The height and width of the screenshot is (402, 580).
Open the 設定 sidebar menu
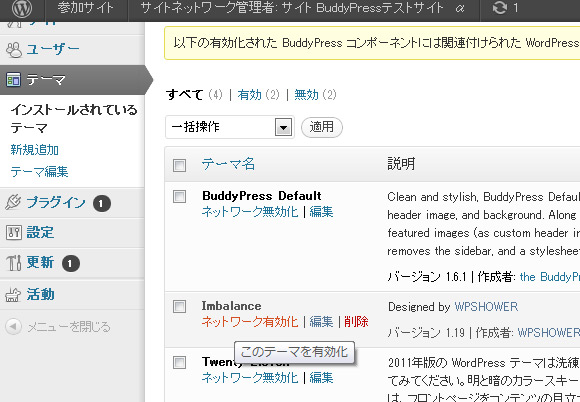point(40,233)
